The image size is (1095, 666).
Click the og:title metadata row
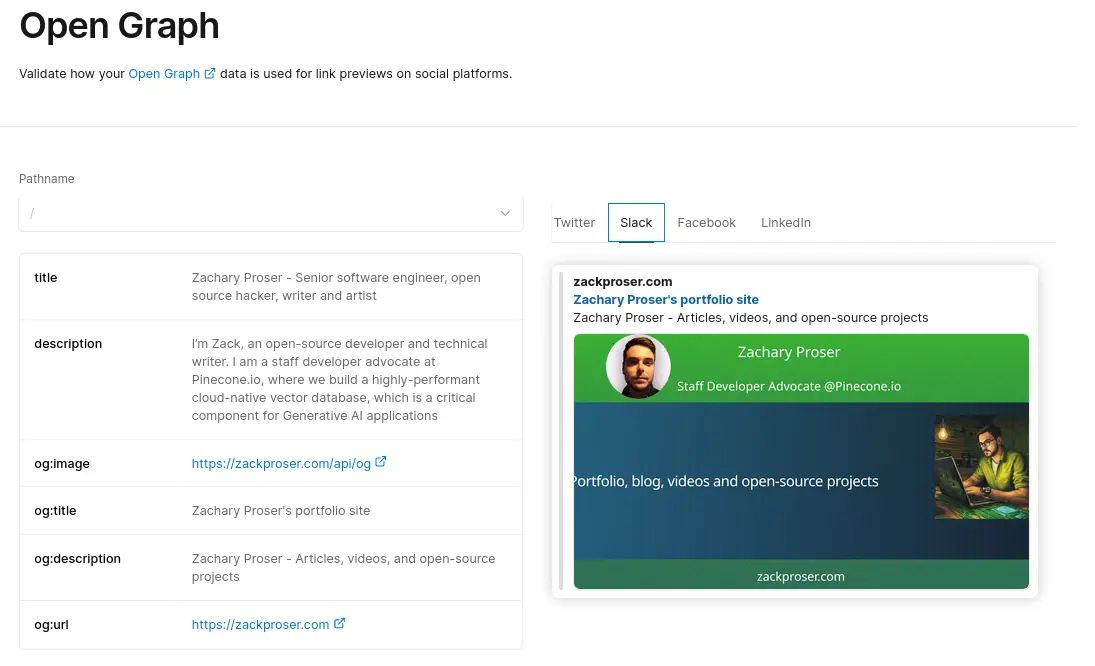click(x=270, y=510)
